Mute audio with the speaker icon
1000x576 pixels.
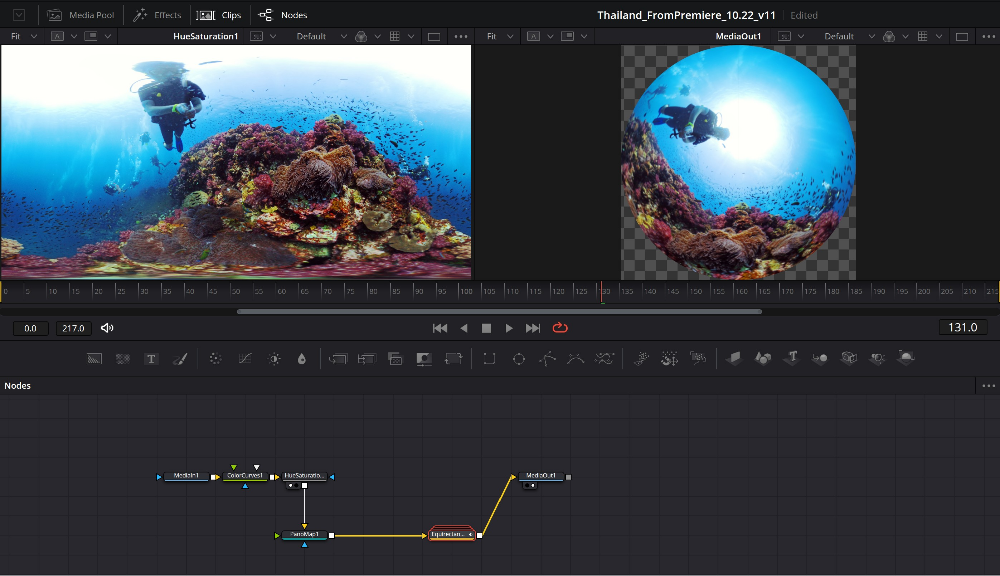(x=105, y=327)
